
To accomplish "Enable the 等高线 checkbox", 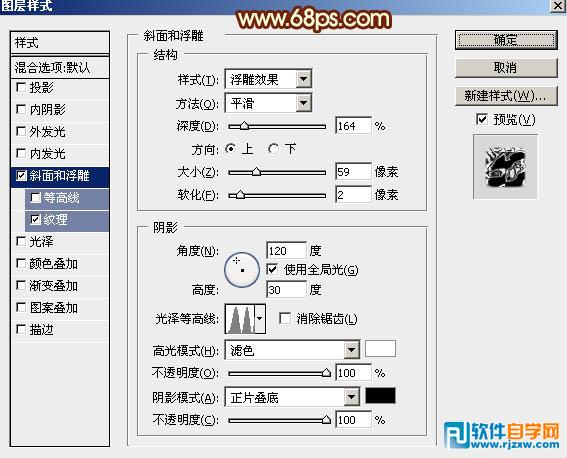I will [x=35, y=198].
